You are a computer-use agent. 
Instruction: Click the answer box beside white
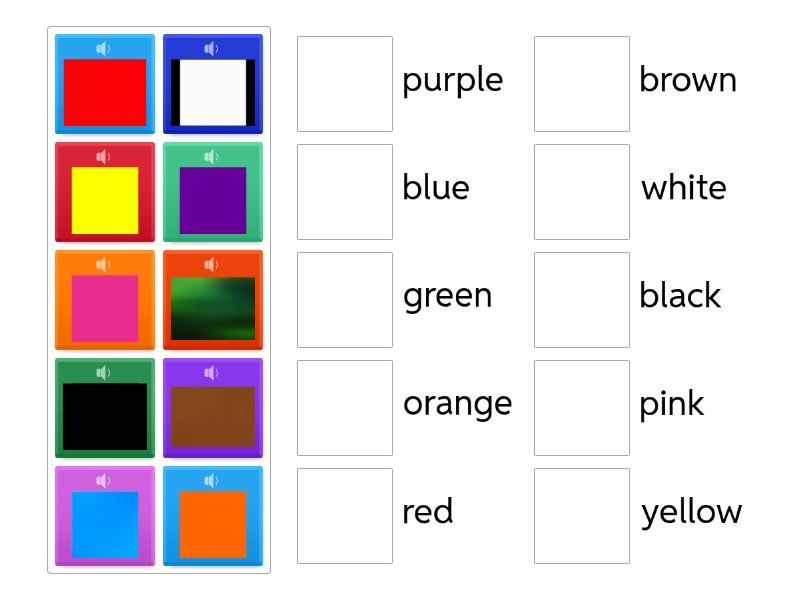click(x=582, y=192)
